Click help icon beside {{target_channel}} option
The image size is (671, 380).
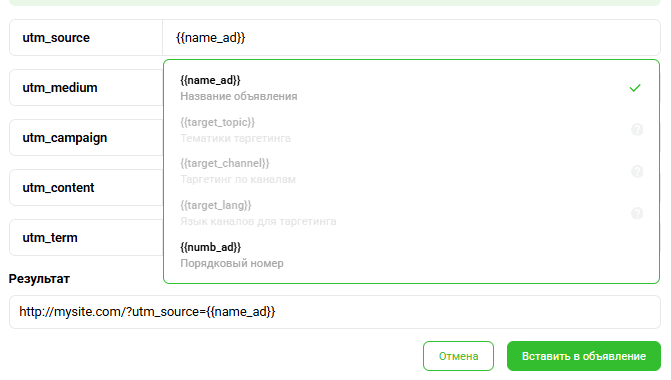pyautogui.click(x=637, y=172)
